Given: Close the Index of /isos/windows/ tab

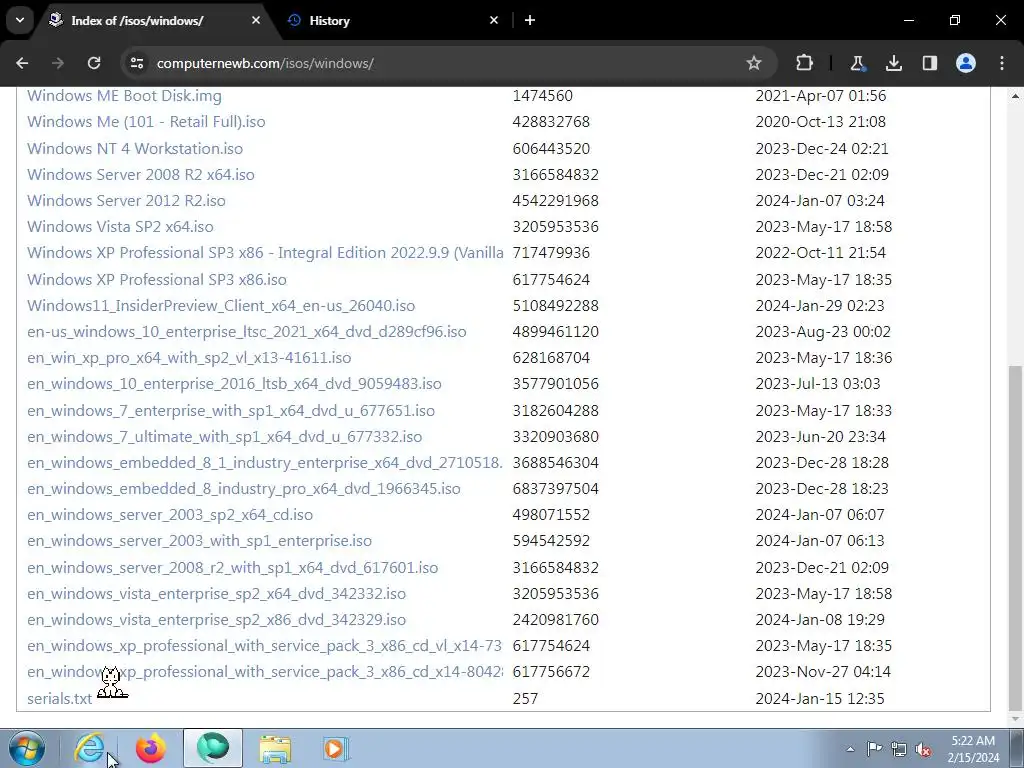Looking at the screenshot, I should [256, 20].
